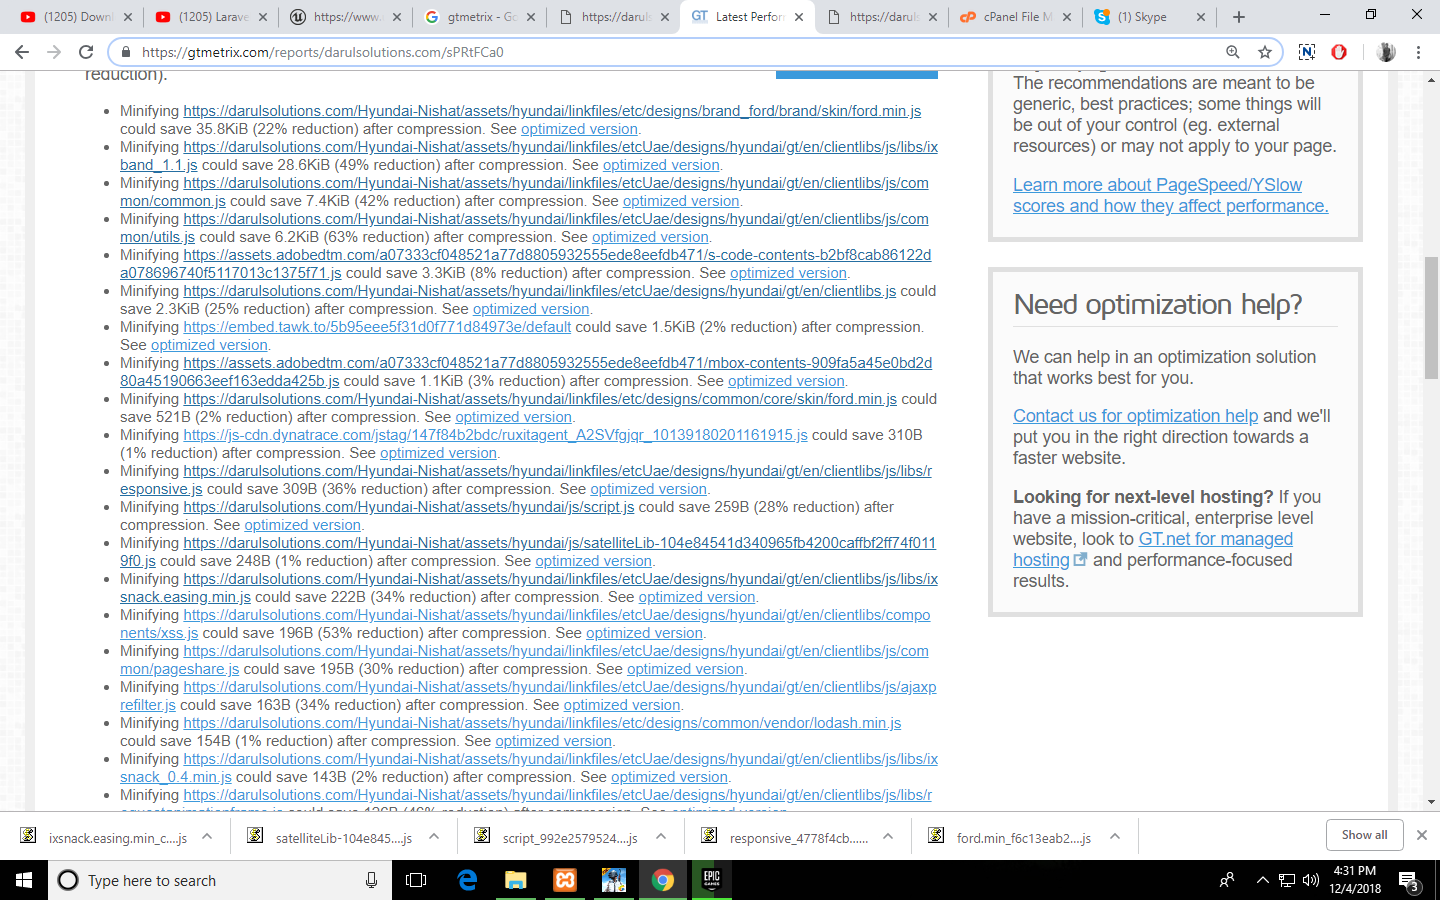Screen dimensions: 1440x900
Task: Expand options for responsive_4778f4cb download
Action: coord(888,837)
